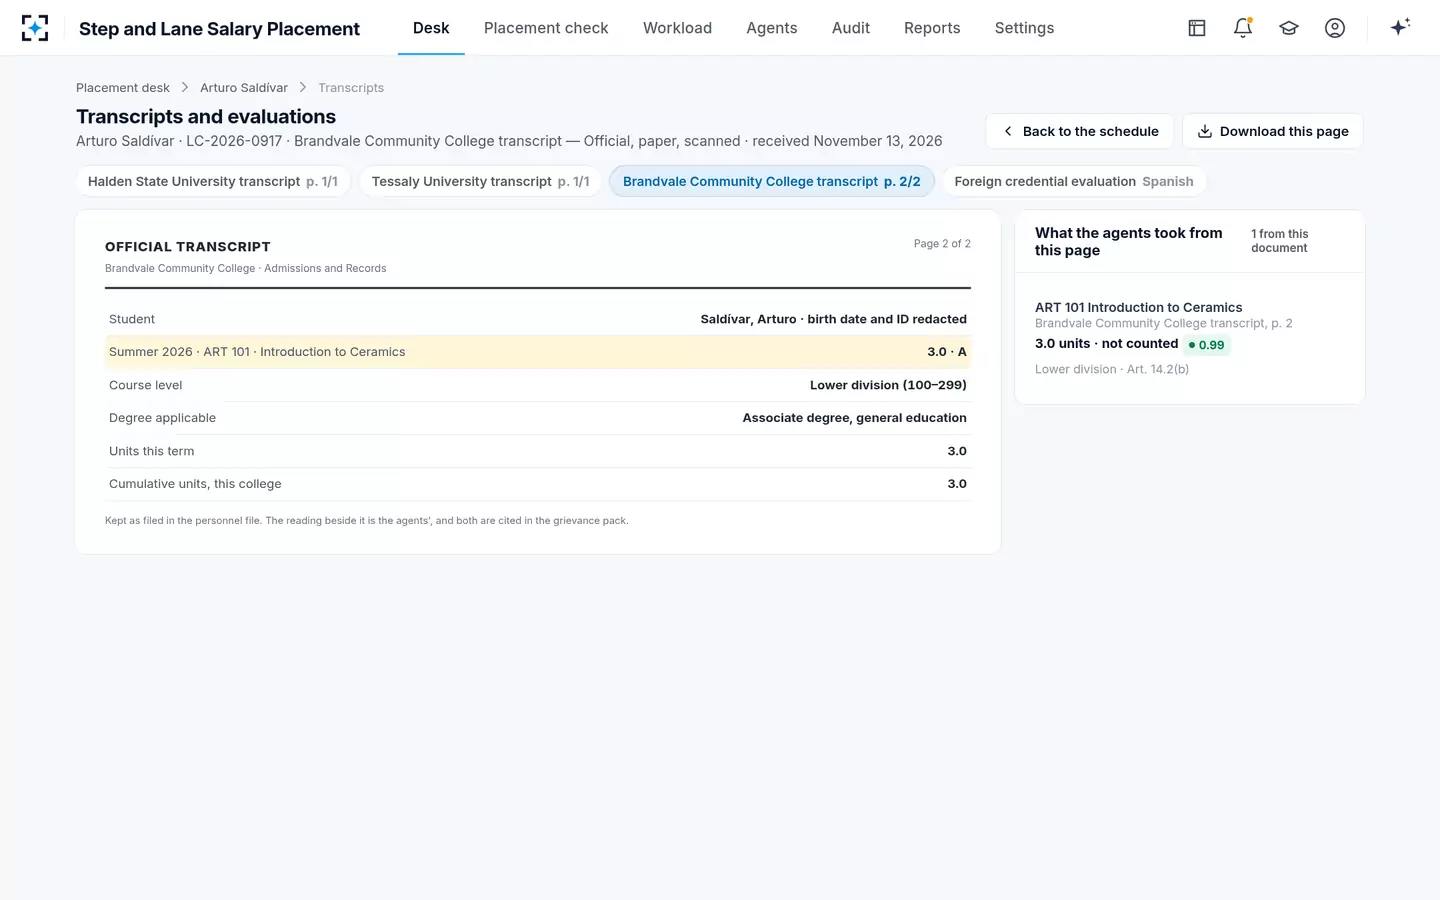
Task: Click the Course level row label
Action: coord(146,385)
